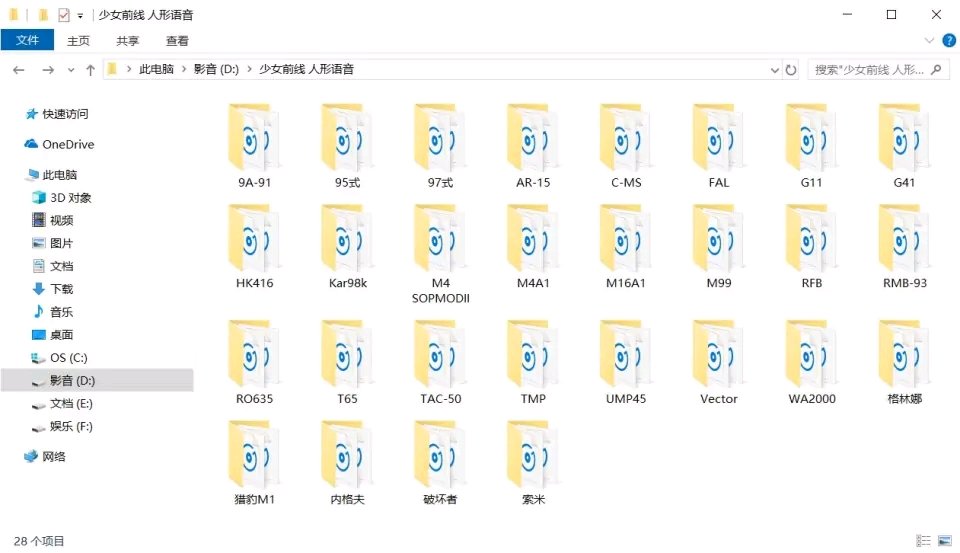Switch to the 主页 ribbon tab

point(78,40)
